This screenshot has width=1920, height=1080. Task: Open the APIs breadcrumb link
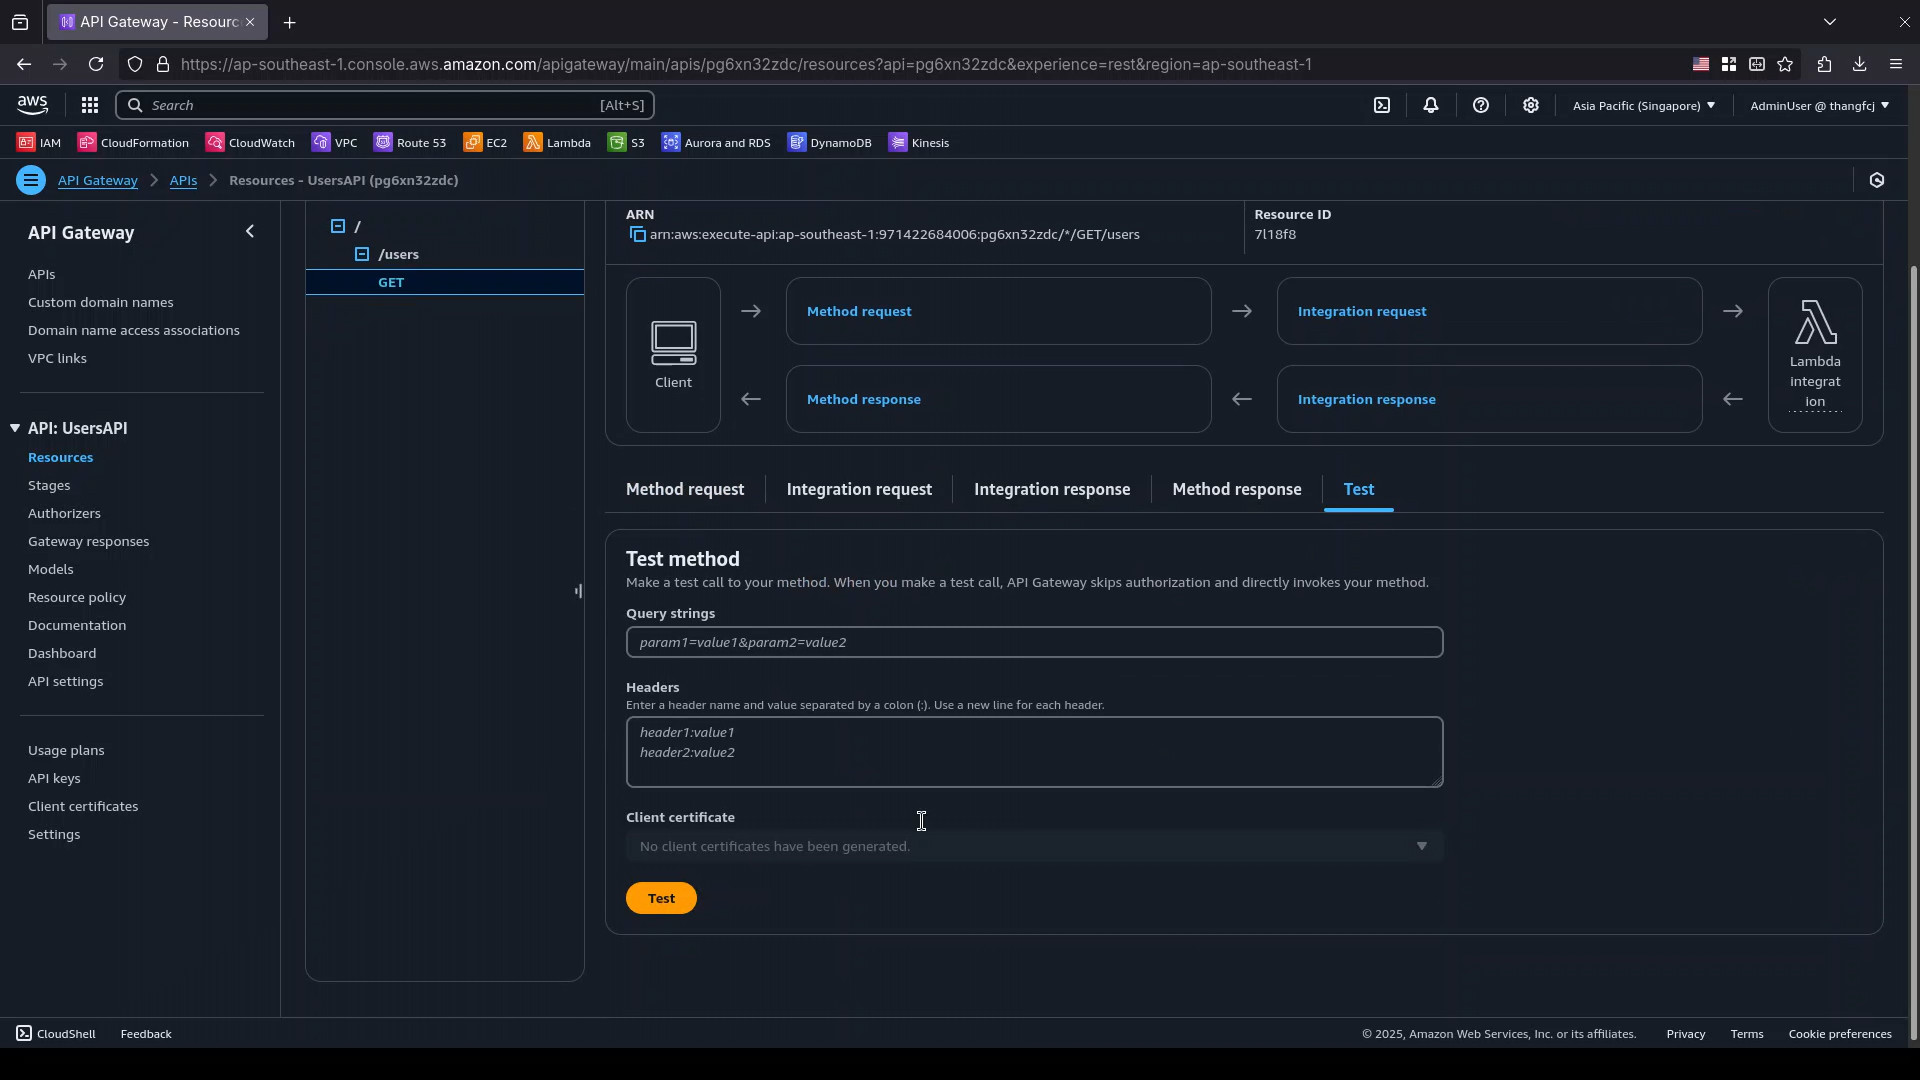pos(183,180)
